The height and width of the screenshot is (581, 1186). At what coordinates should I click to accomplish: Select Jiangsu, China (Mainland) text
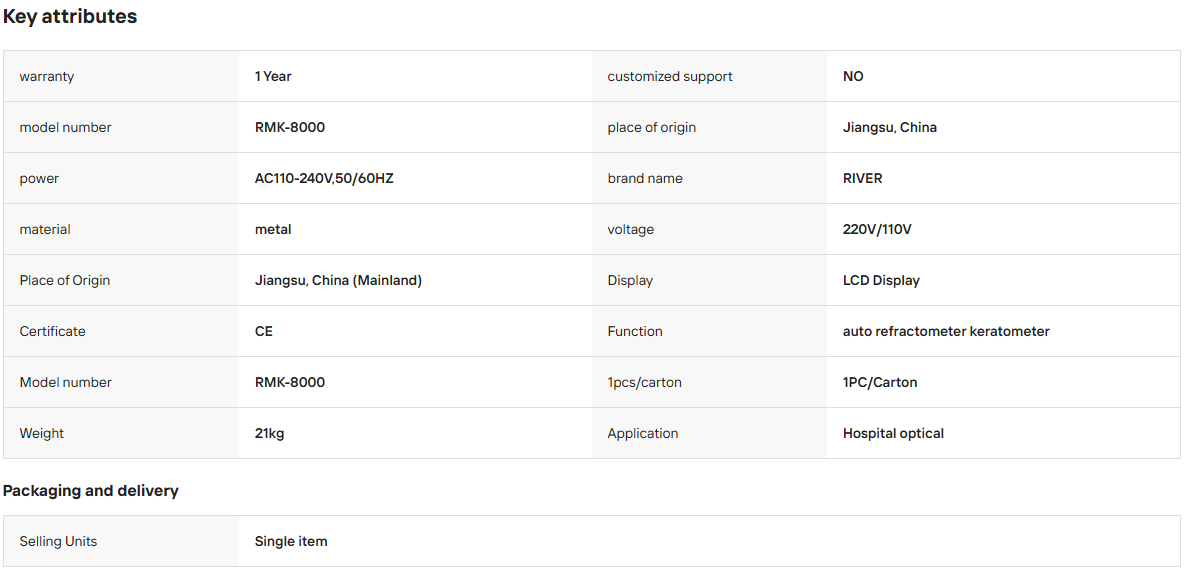(x=338, y=281)
